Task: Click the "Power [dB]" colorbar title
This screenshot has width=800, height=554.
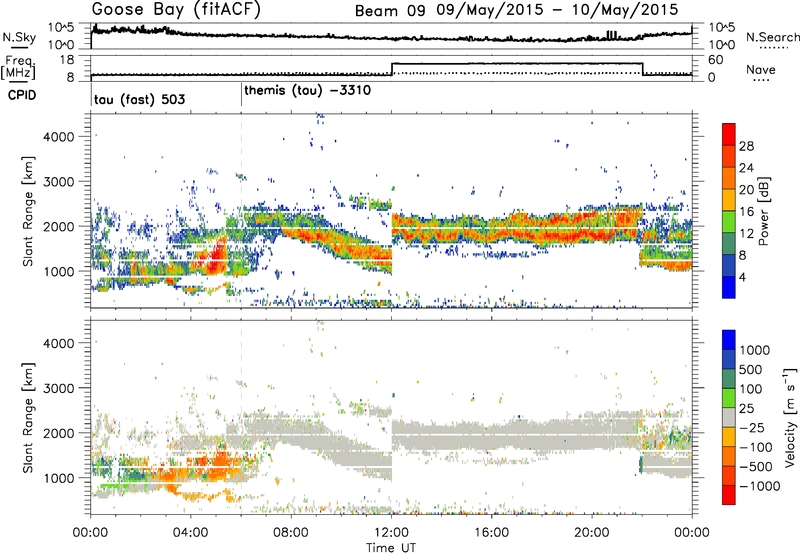Action: pos(763,211)
